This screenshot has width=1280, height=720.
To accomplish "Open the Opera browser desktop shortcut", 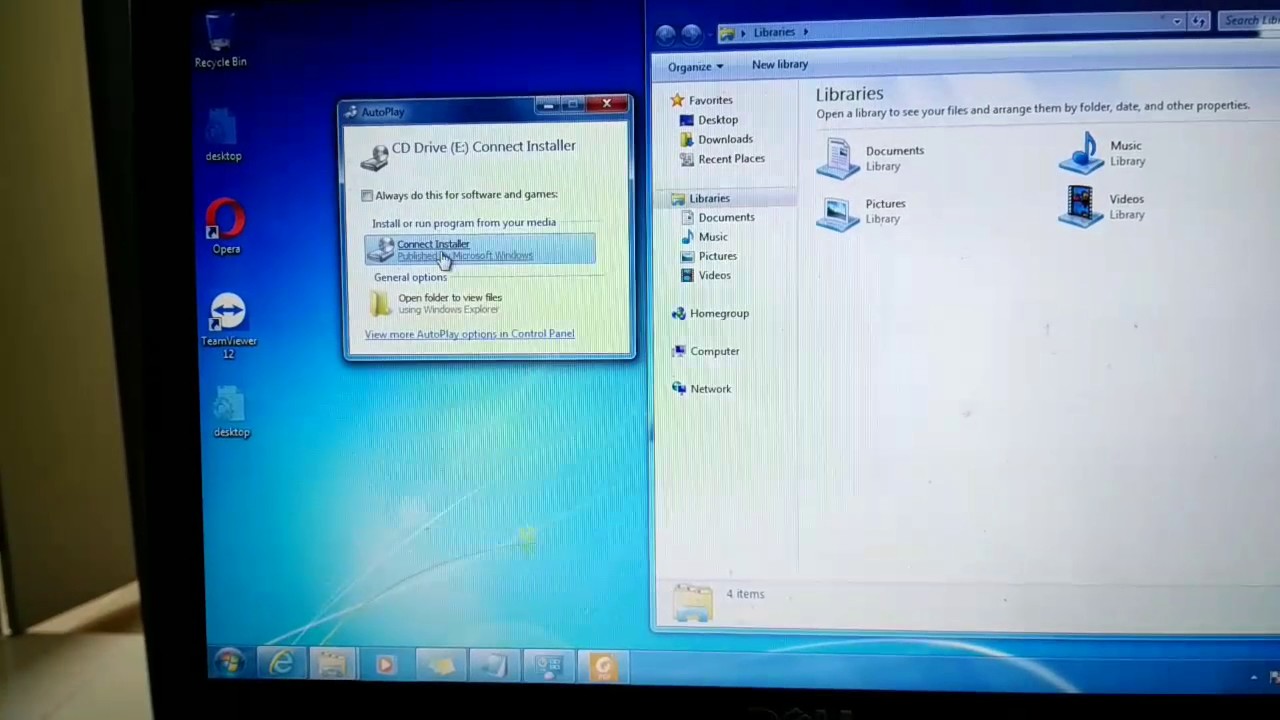I will [x=226, y=226].
